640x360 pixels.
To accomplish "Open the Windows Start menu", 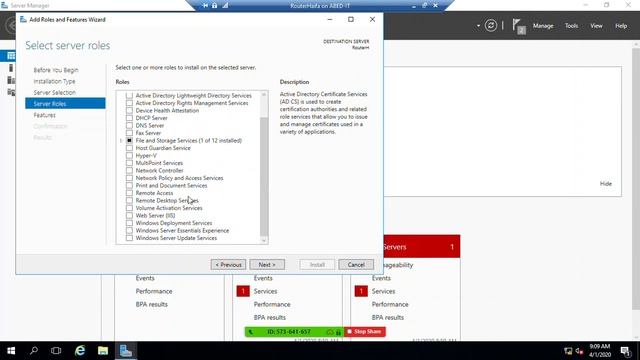I will coord(11,351).
